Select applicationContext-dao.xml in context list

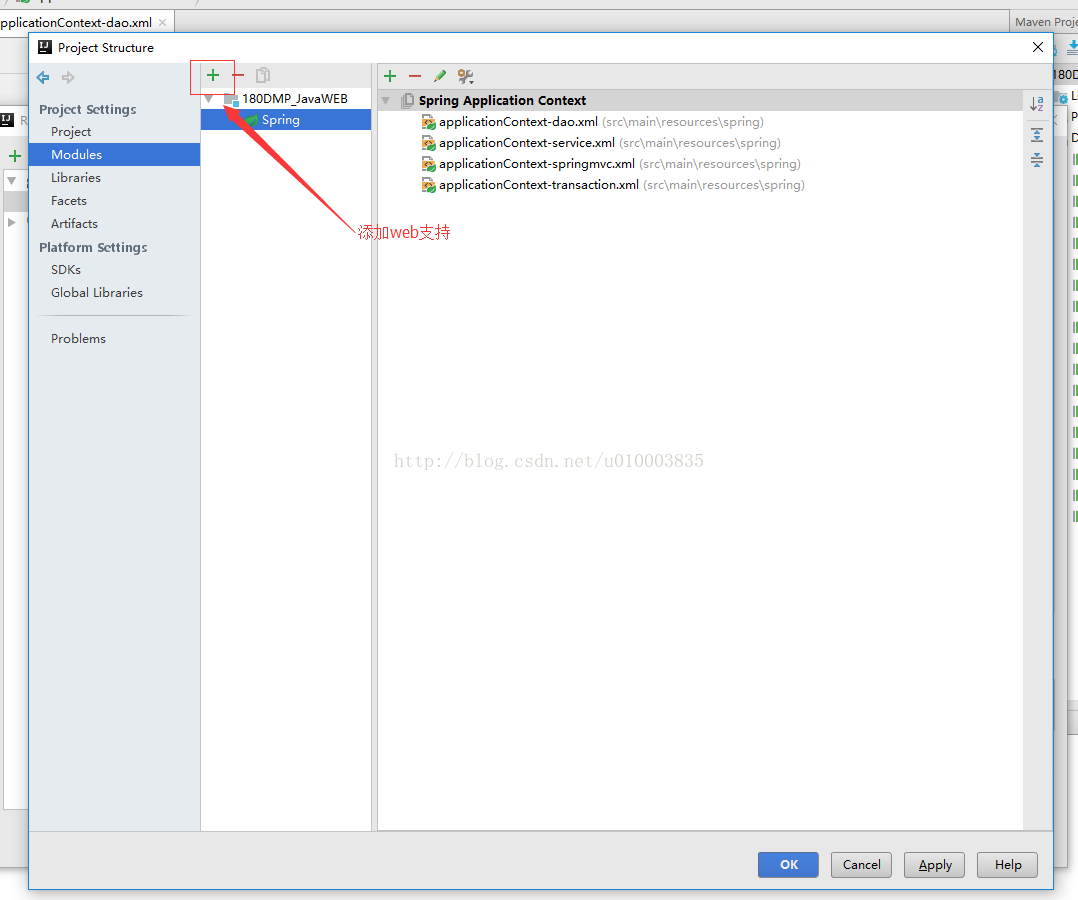tap(519, 122)
